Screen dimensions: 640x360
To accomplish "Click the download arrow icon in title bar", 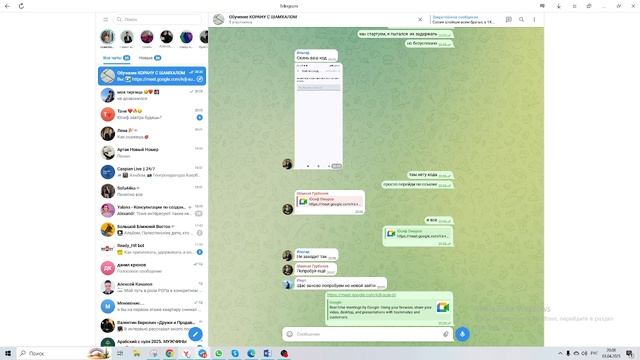I will (x=559, y=6).
